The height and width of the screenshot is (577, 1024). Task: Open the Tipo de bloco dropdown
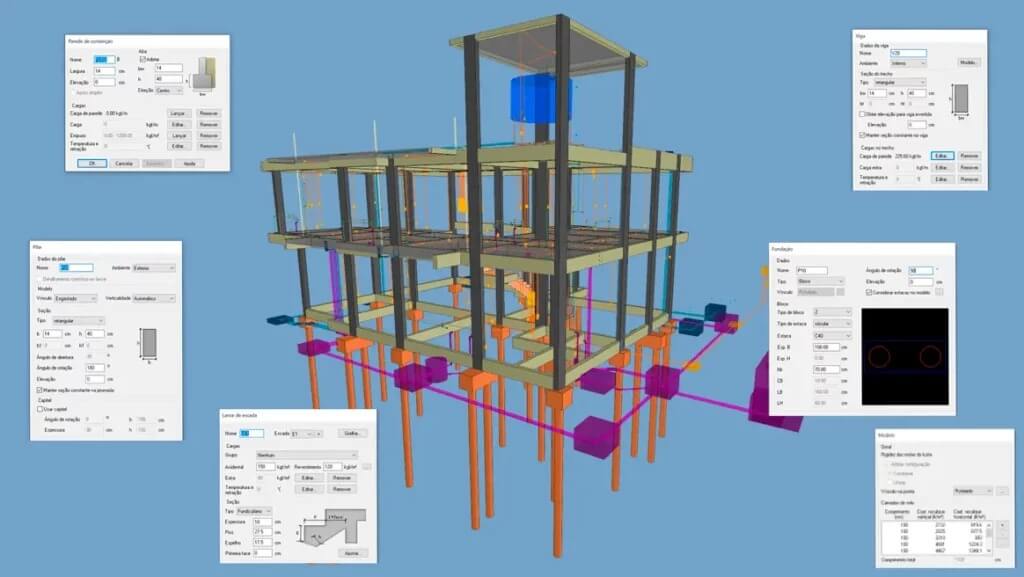pos(833,312)
